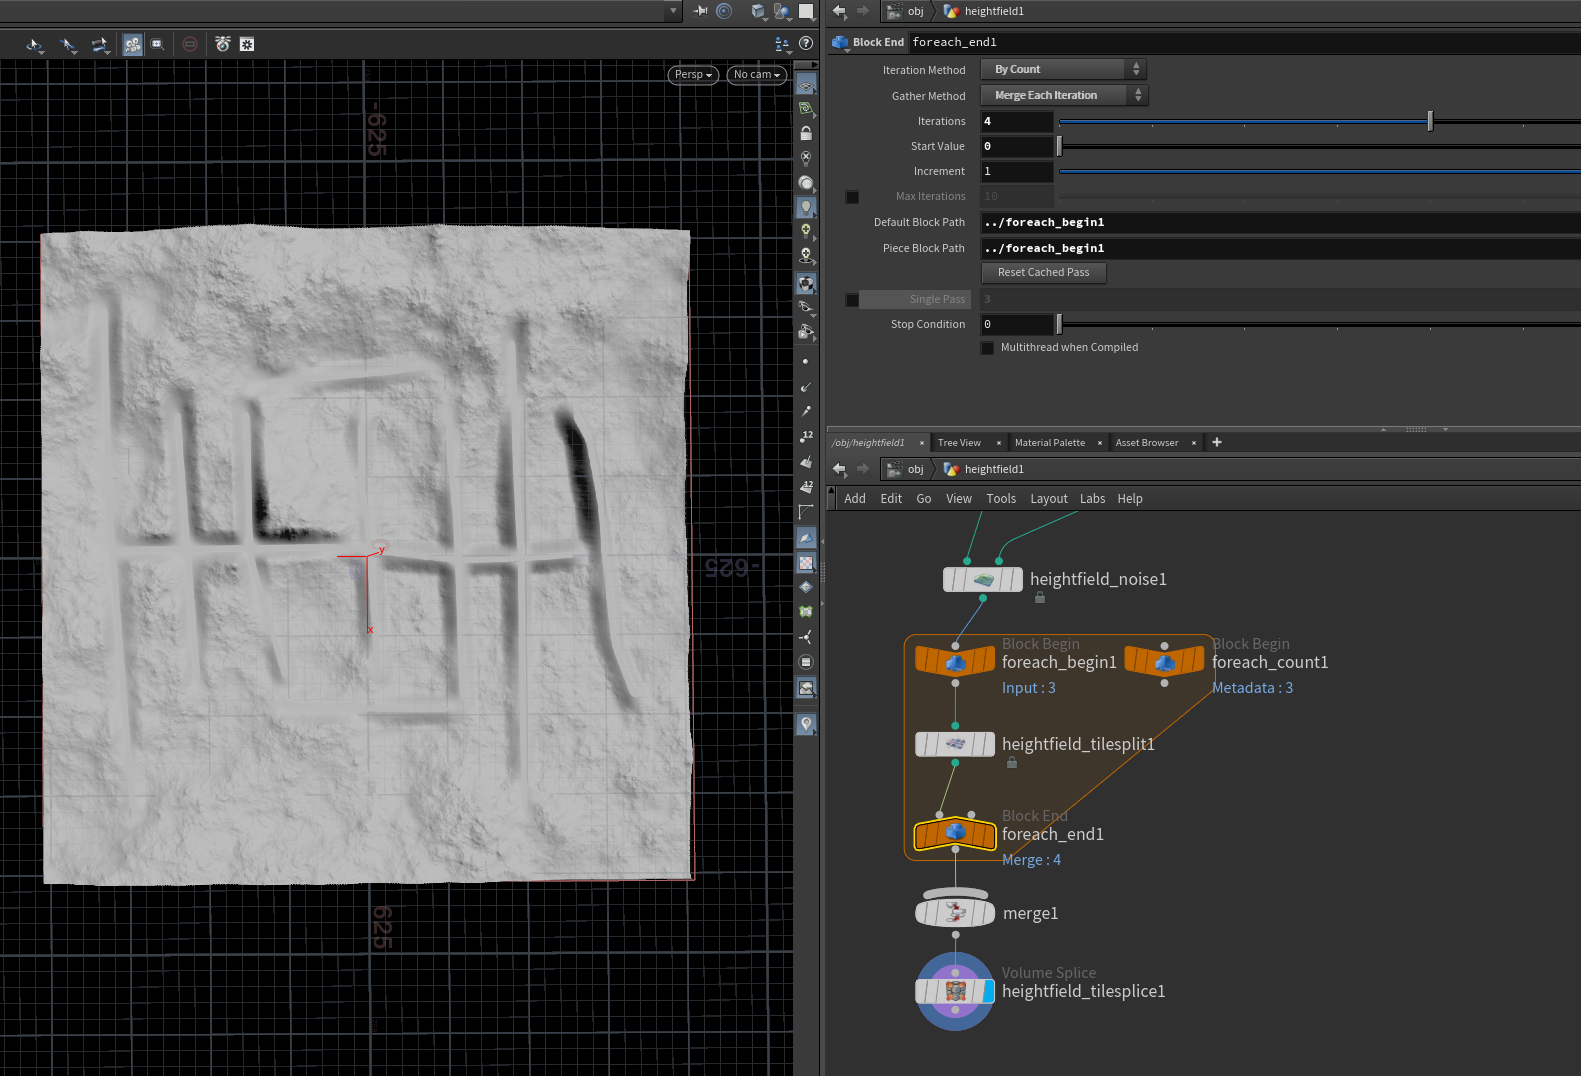Adjust the Start Value slider handle
This screenshot has height=1076, width=1581.
pos(1059,146)
